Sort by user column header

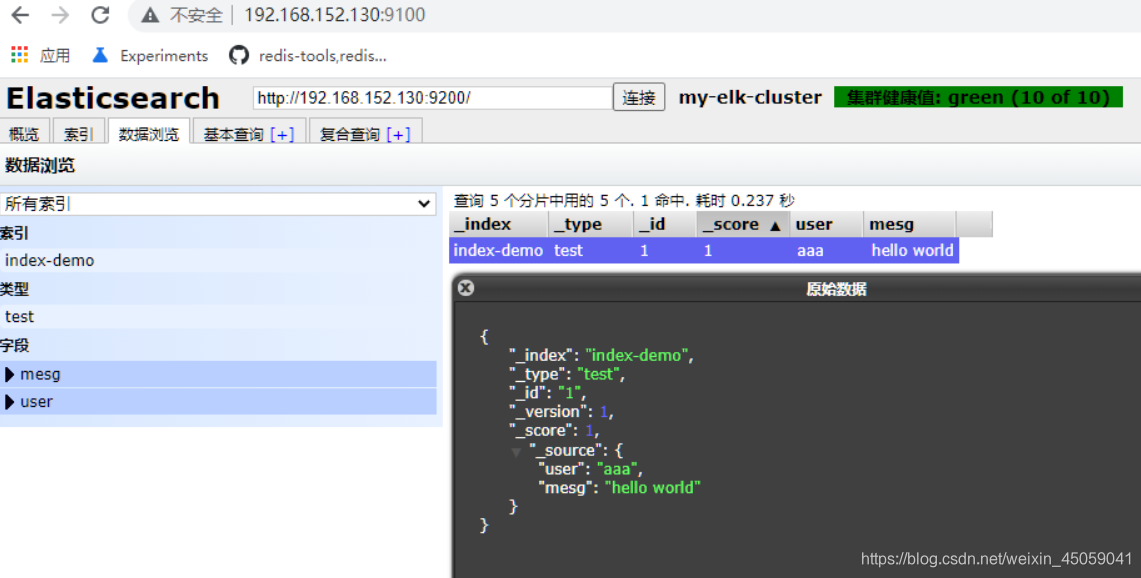[827, 224]
